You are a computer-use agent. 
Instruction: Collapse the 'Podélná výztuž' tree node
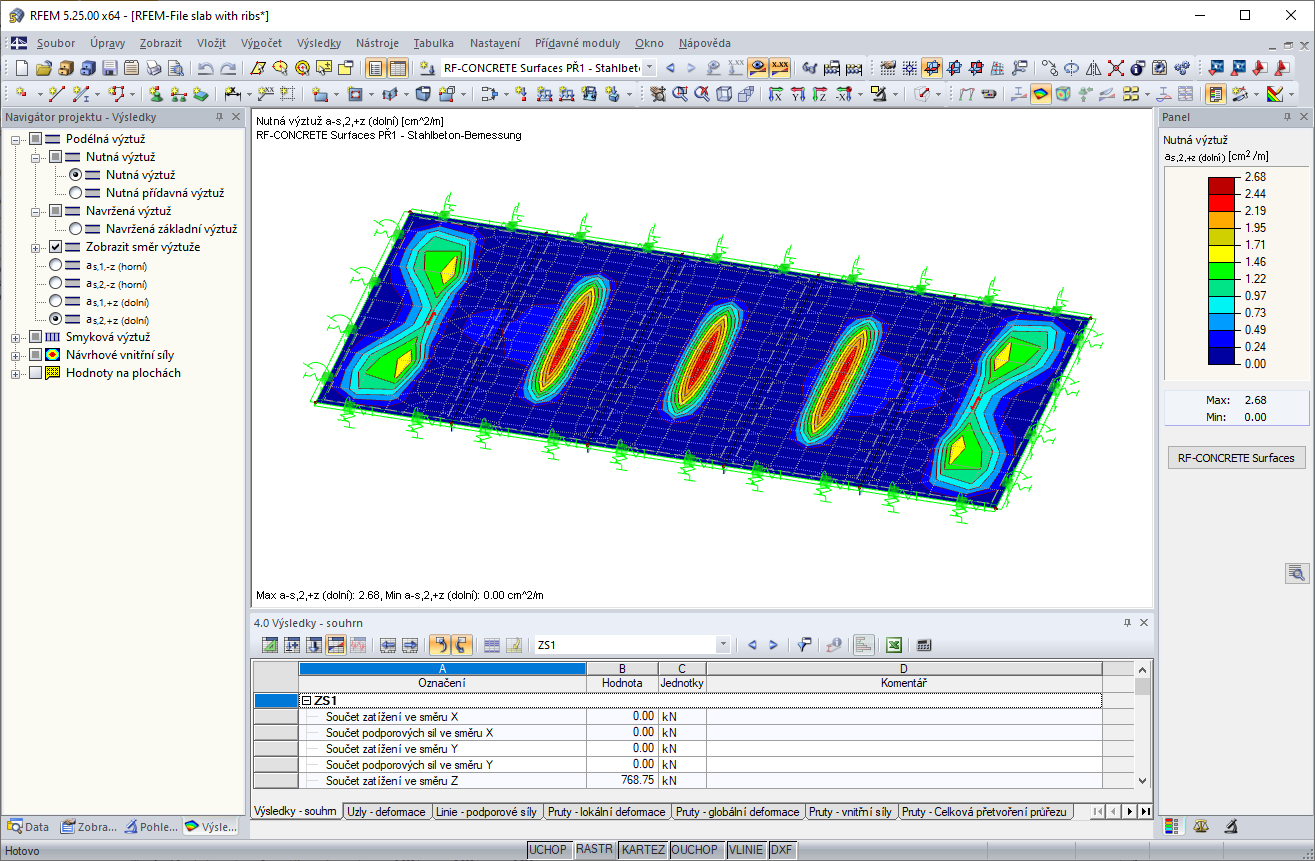pyautogui.click(x=16, y=139)
